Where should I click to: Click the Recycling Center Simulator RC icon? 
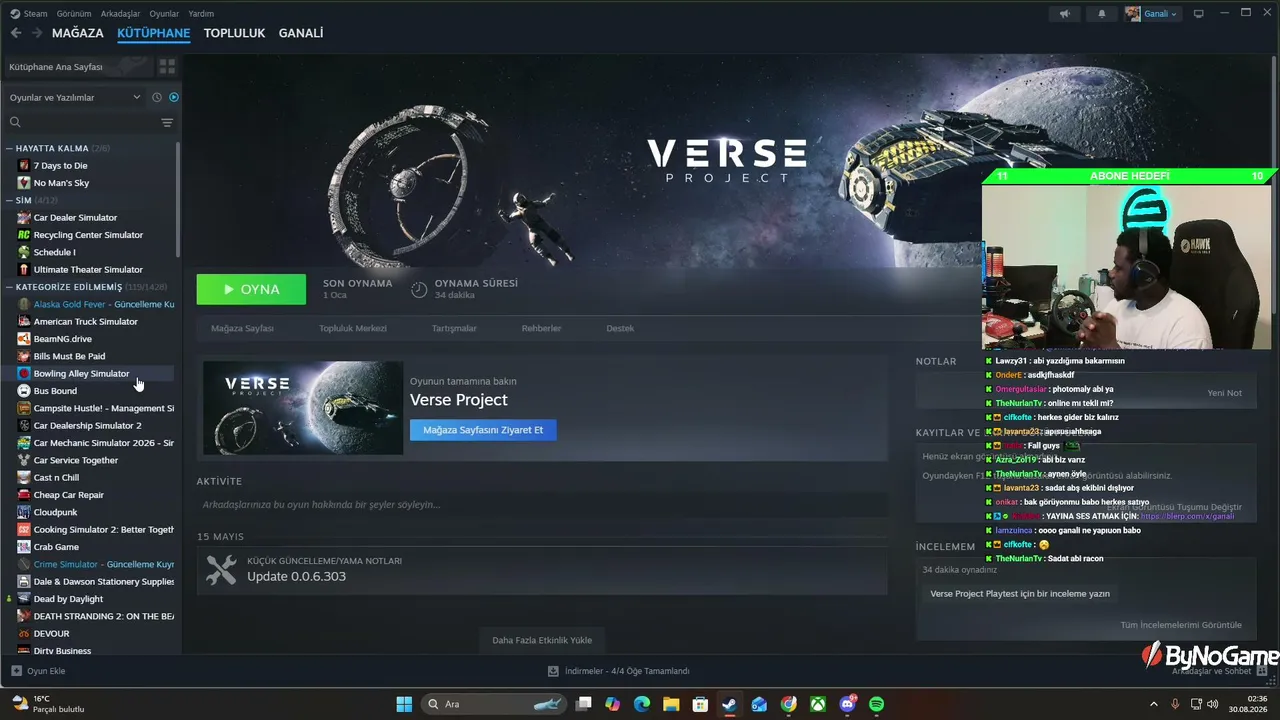click(24, 235)
